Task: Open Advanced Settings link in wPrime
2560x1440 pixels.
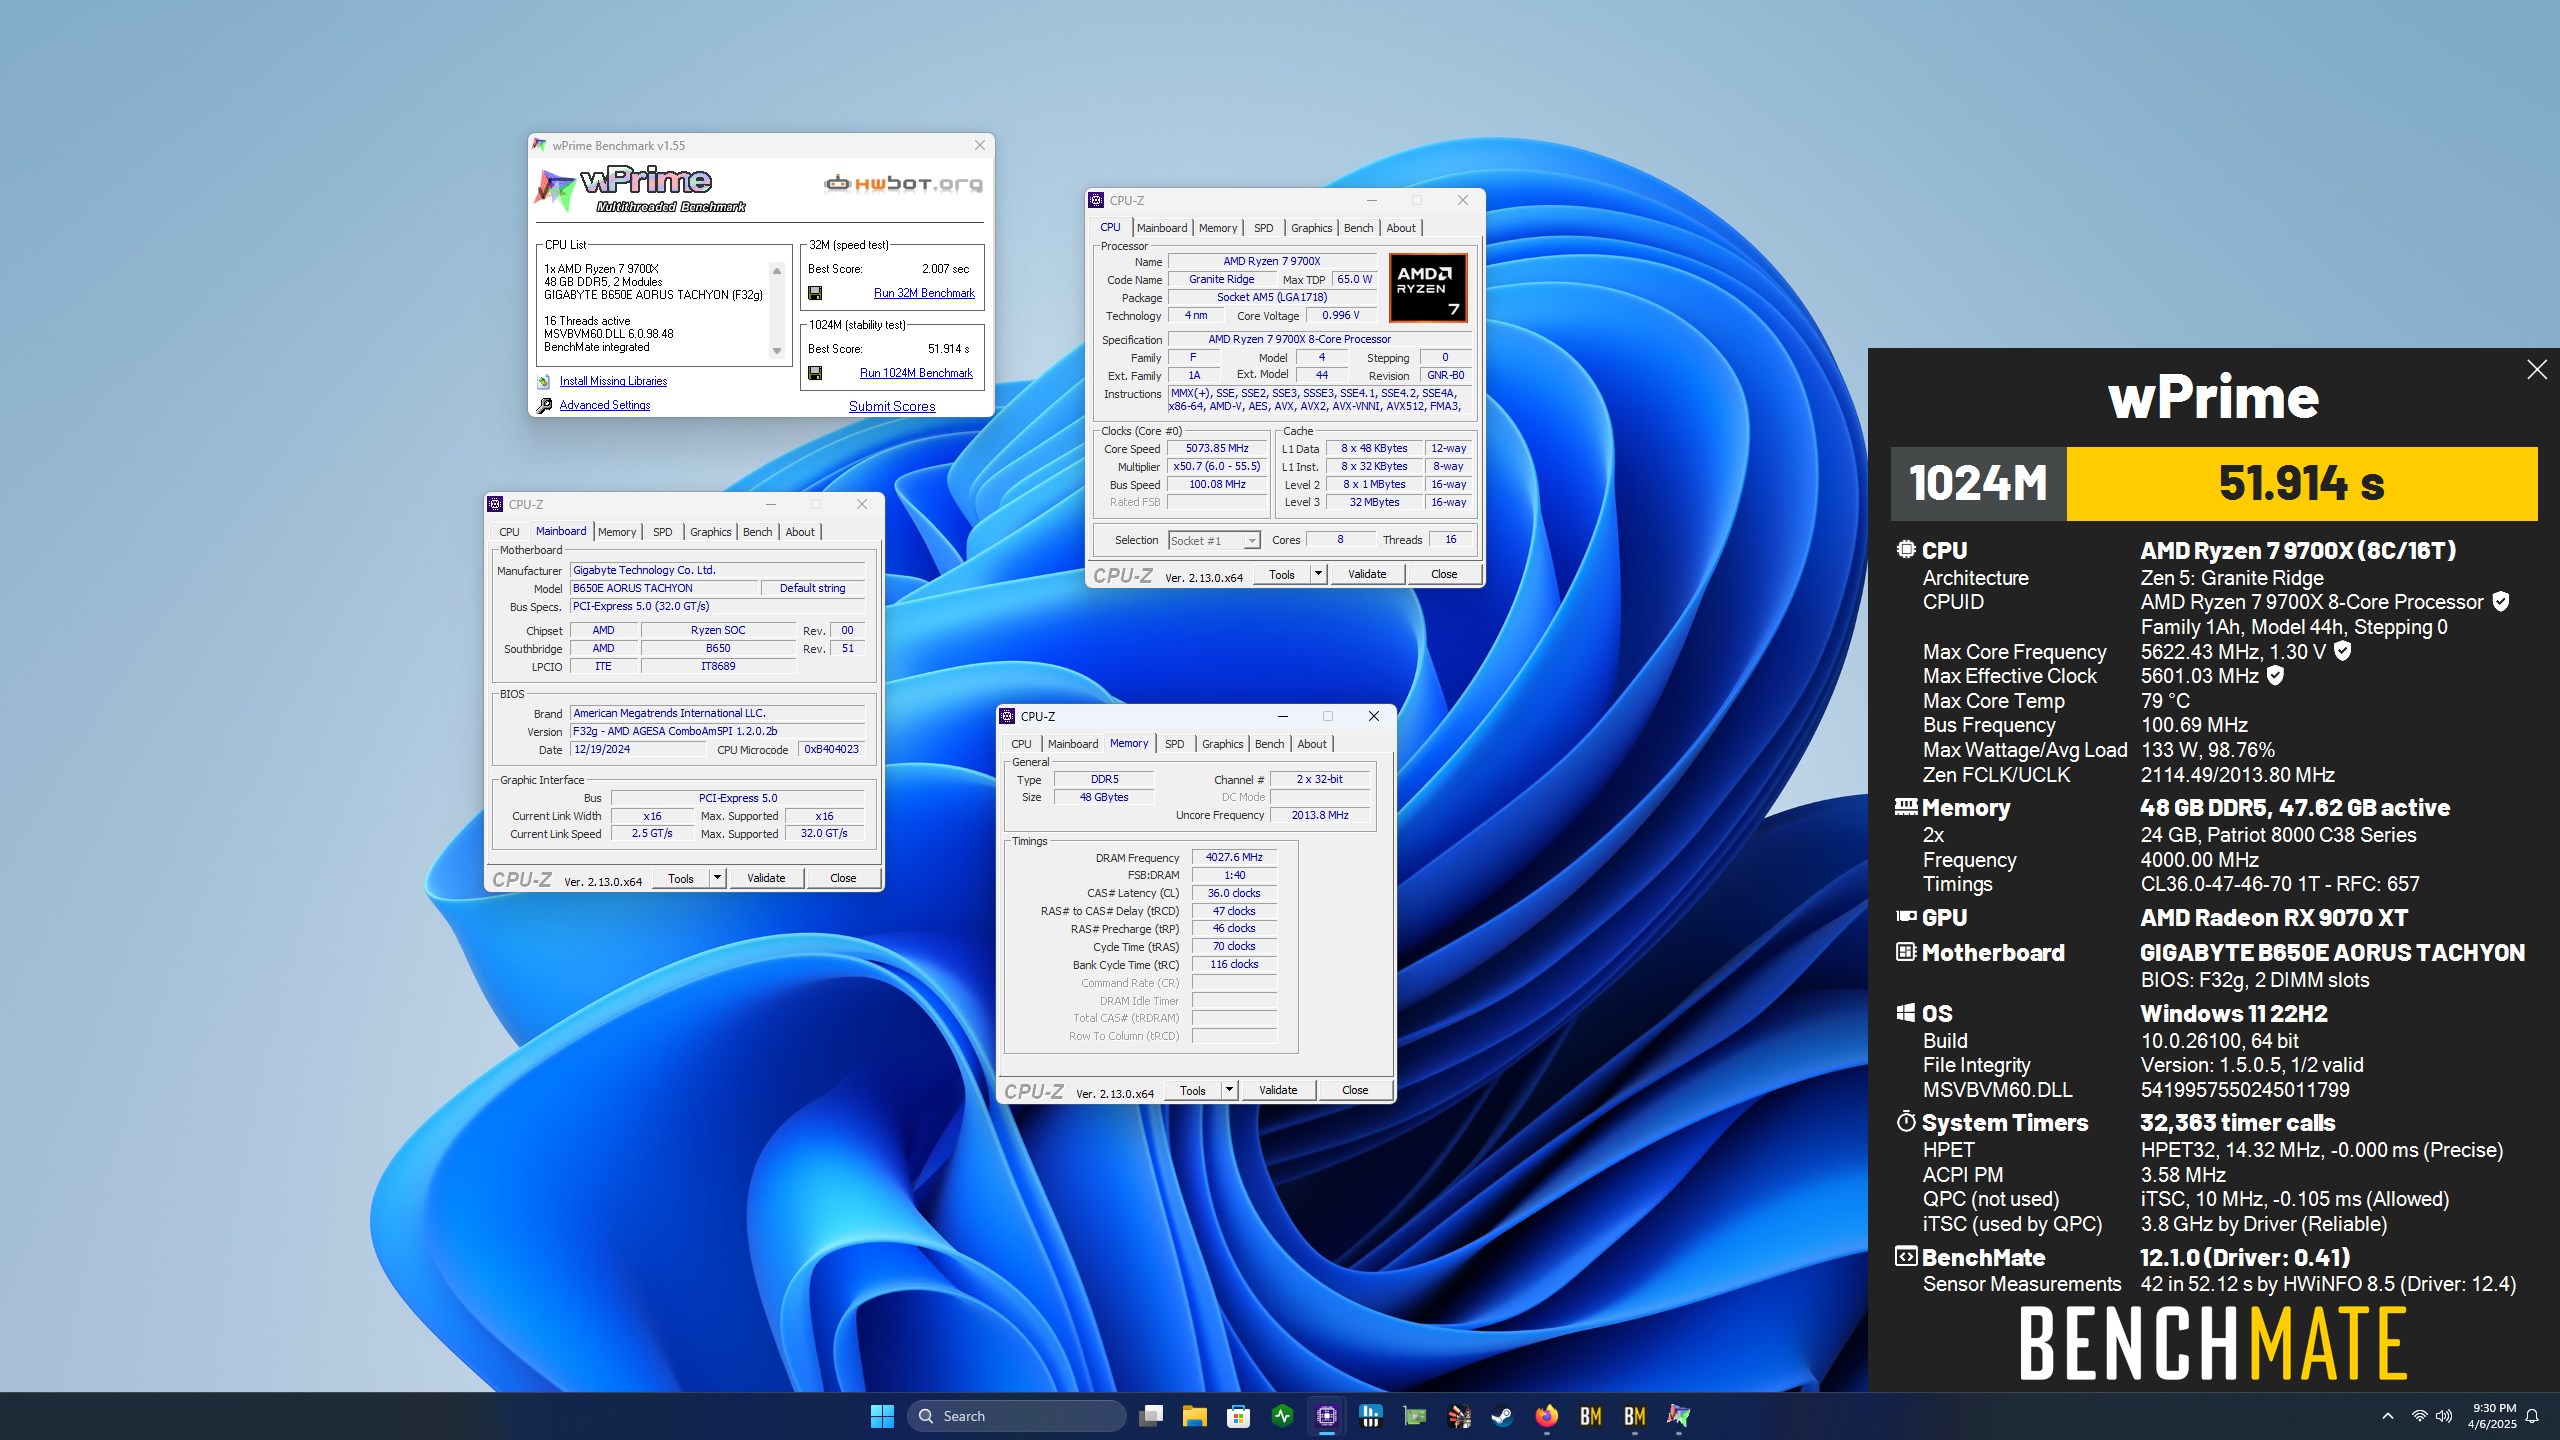Action: [605, 405]
